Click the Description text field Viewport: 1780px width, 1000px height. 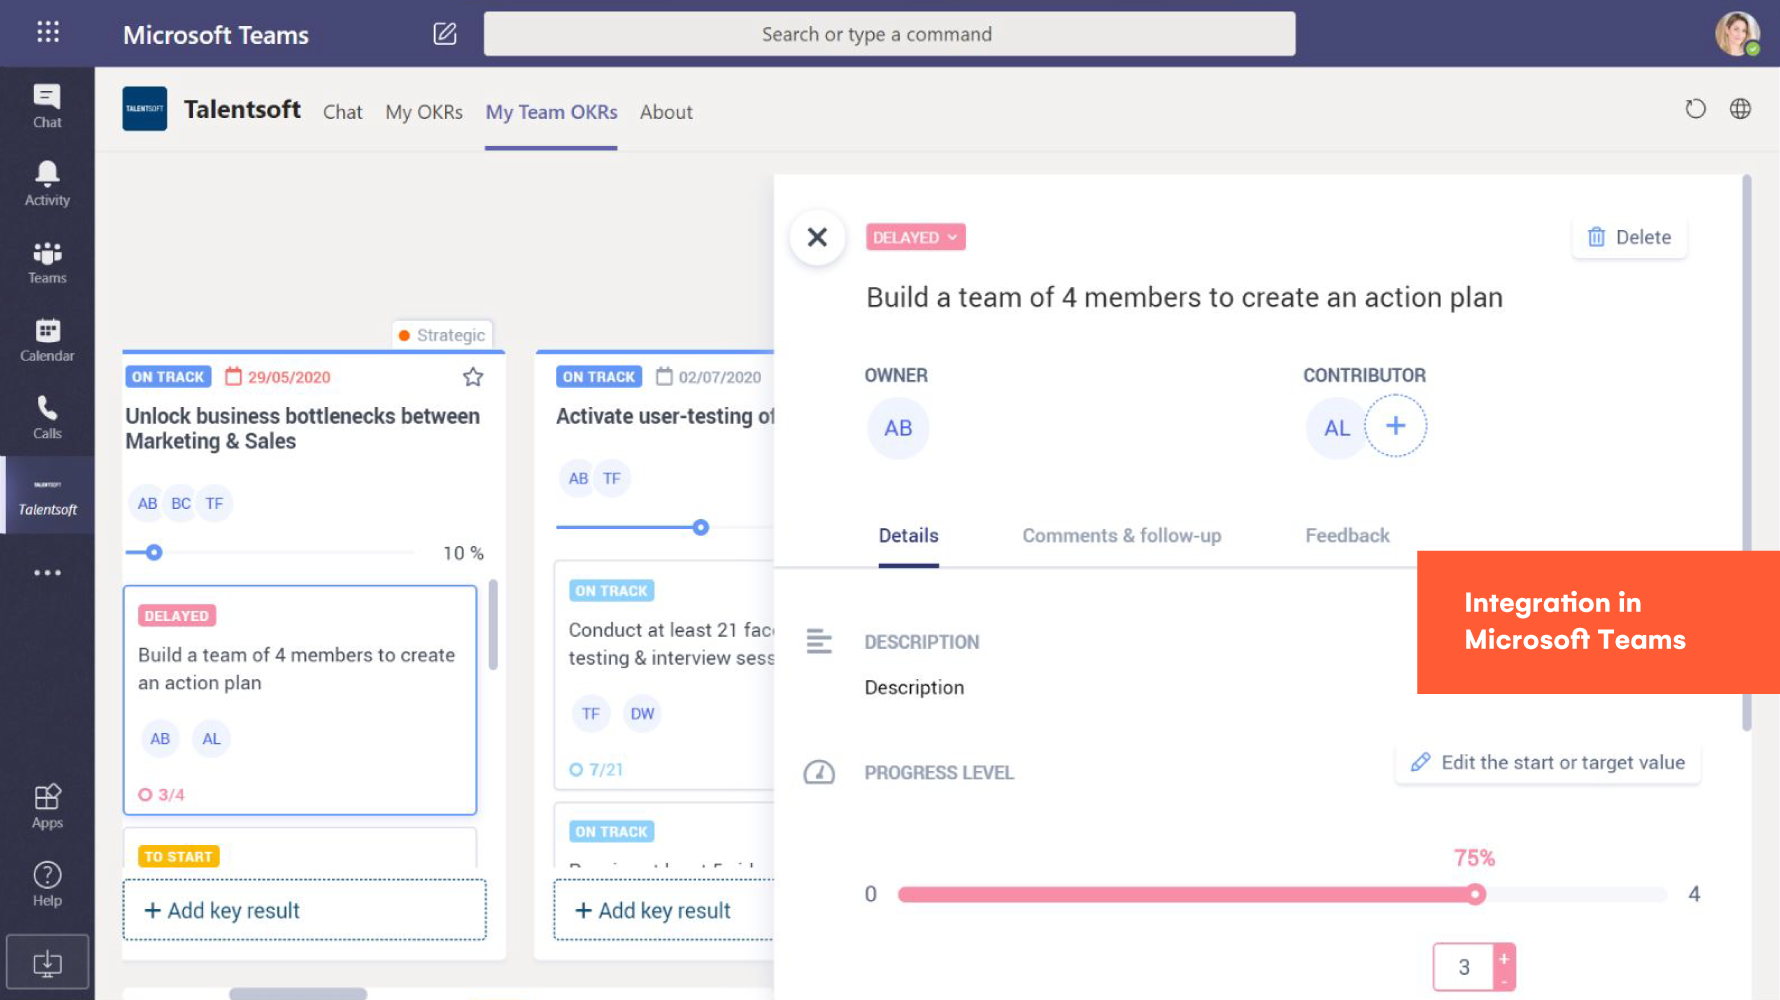[914, 688]
